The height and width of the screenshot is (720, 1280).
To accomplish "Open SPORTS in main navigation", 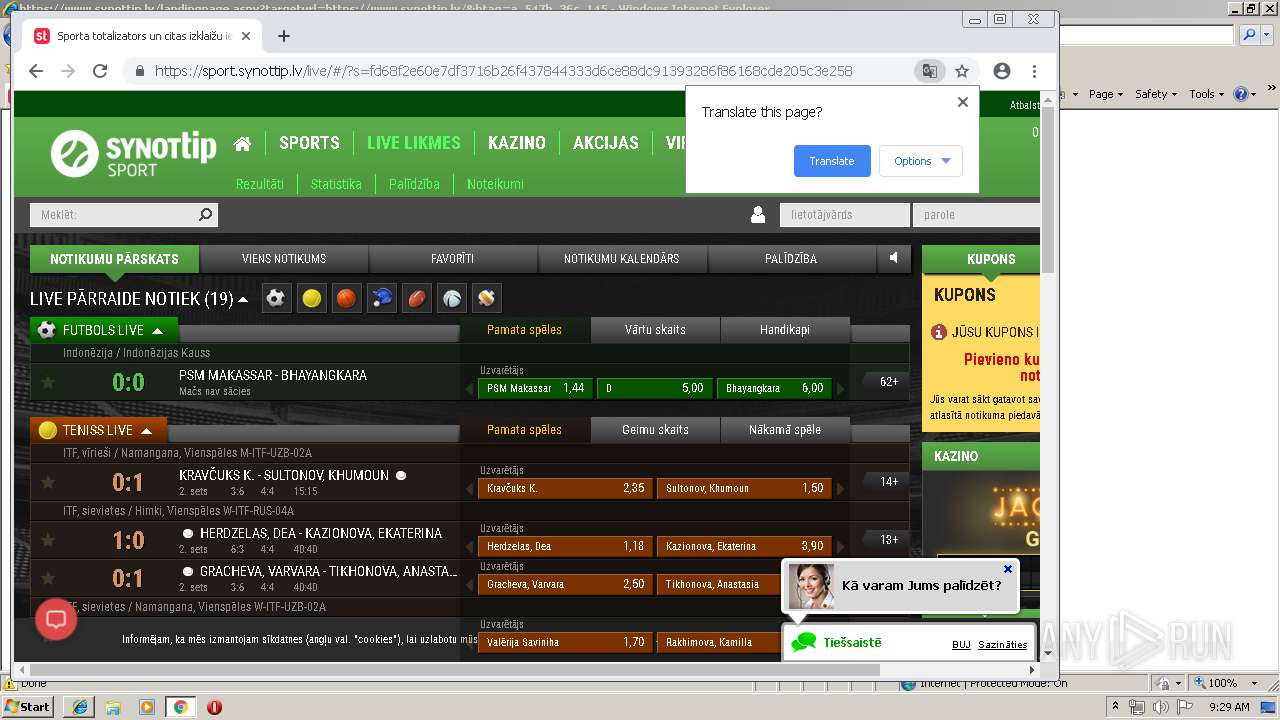I will pyautogui.click(x=309, y=143).
